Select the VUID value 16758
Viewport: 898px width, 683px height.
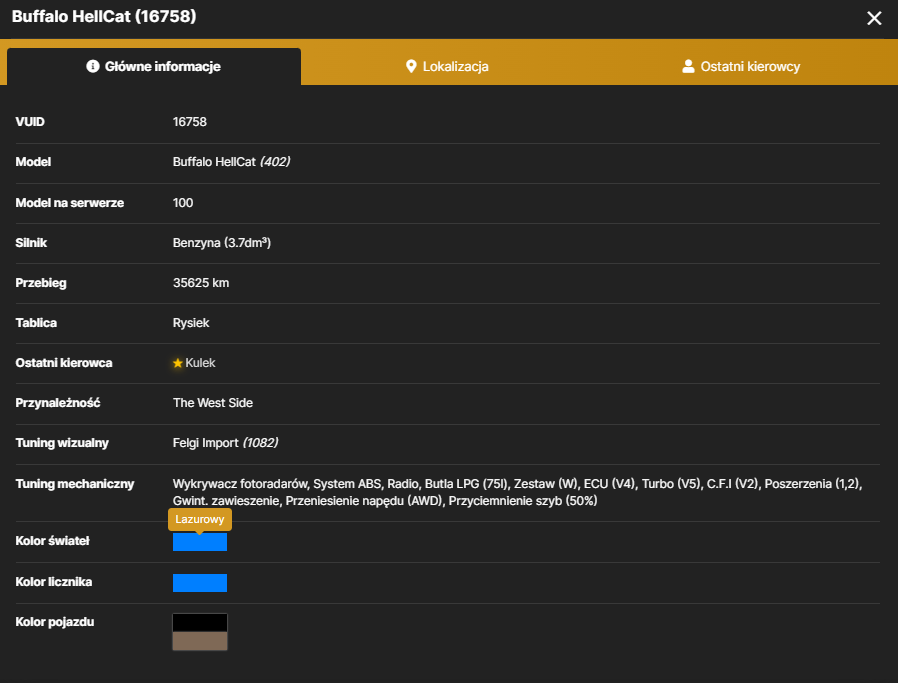coord(190,122)
